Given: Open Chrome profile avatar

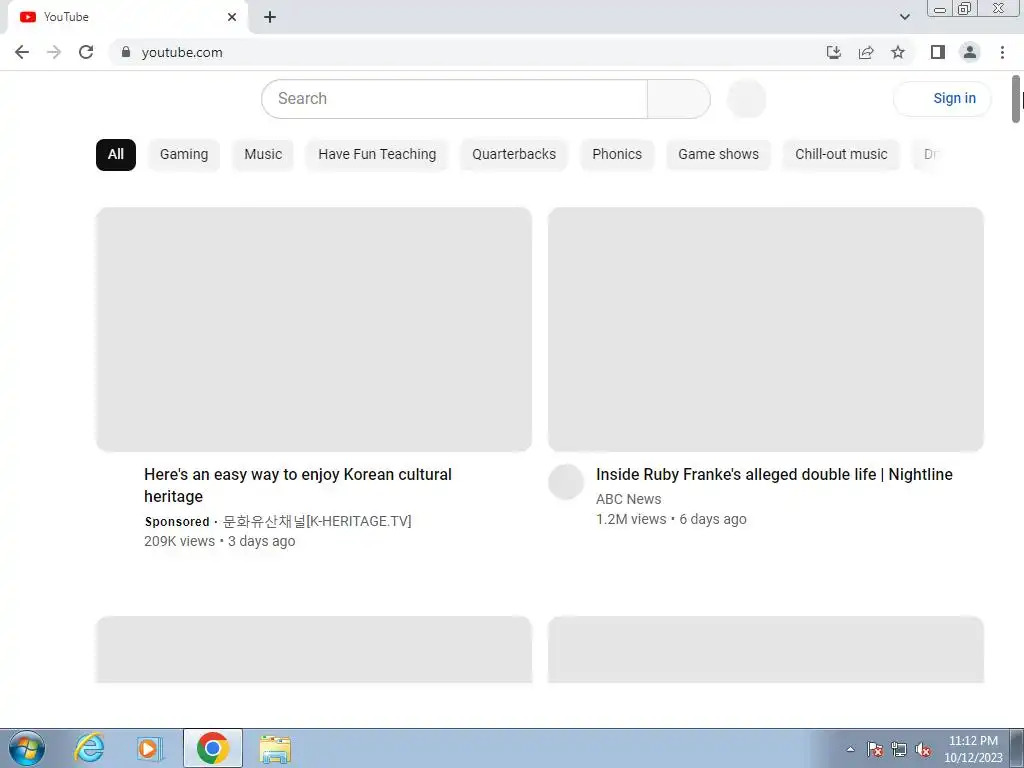Looking at the screenshot, I should [x=970, y=52].
